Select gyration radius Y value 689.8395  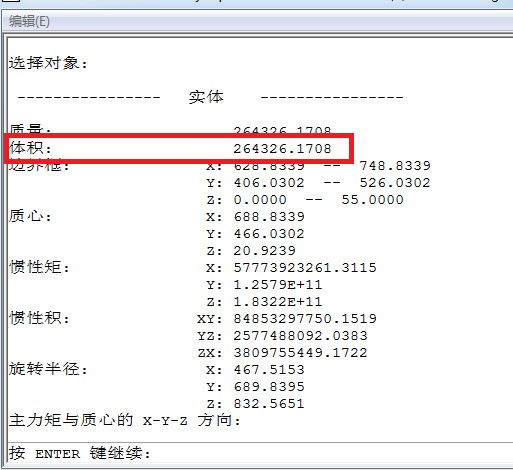[x=269, y=387]
